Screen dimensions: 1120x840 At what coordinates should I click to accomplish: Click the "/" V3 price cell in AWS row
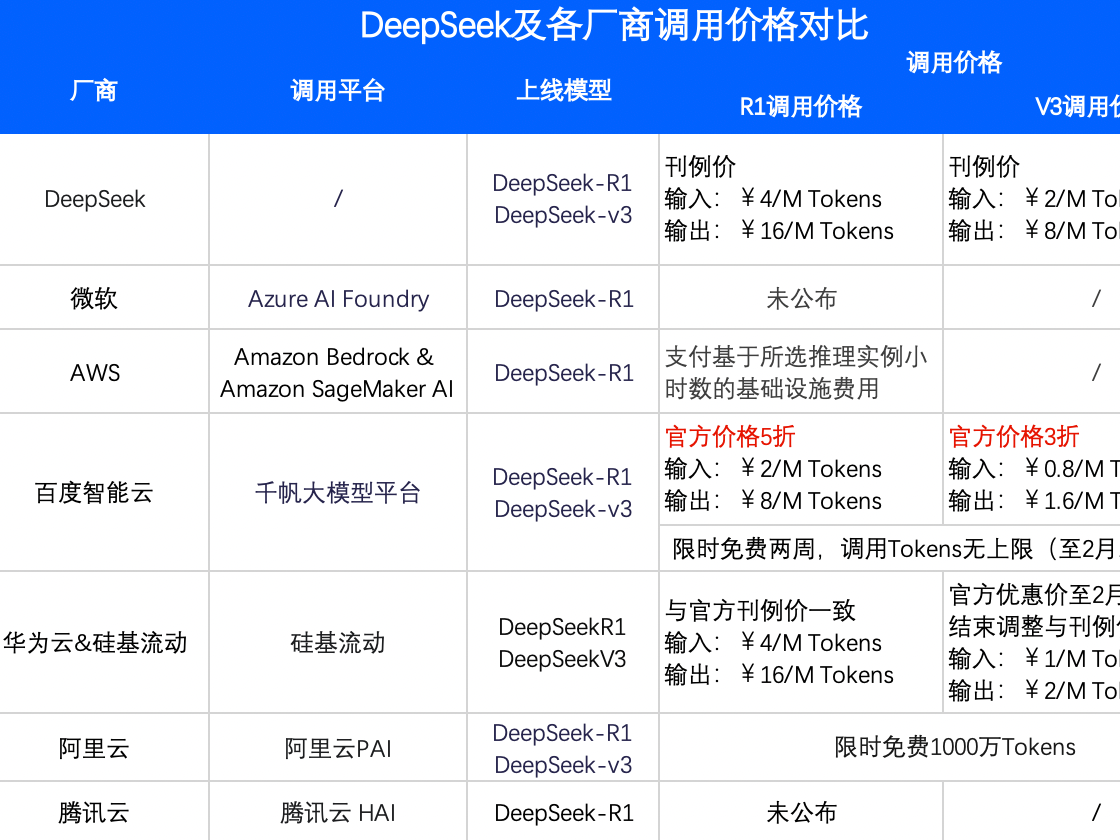pyautogui.click(x=1096, y=372)
